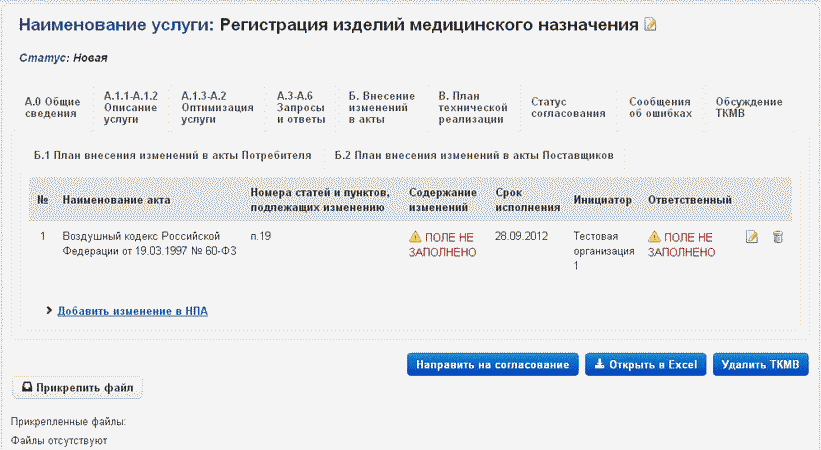This screenshot has height=450, width=821.
Task: Open A.3-A.6 Запросы и ответы tab
Action: point(301,107)
